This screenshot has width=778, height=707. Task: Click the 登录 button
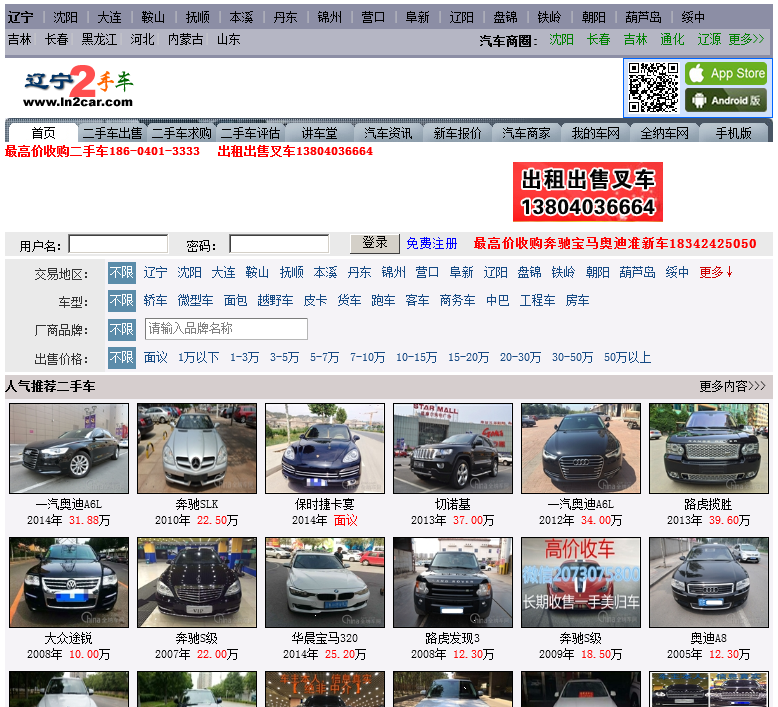point(375,243)
